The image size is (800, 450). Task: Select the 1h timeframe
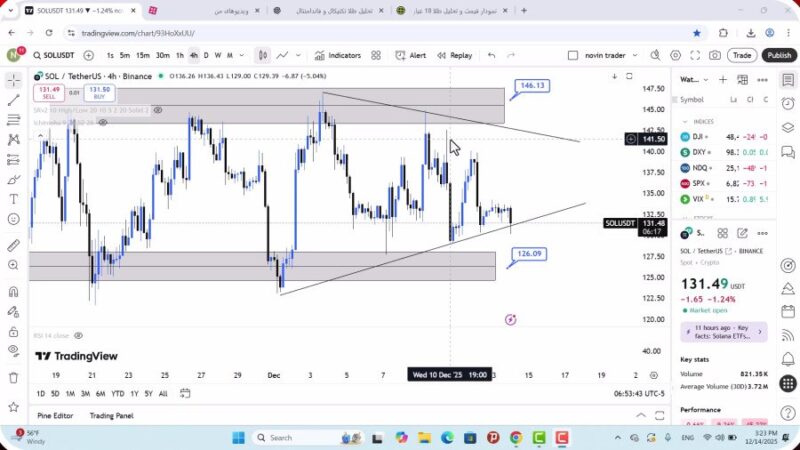pos(180,55)
